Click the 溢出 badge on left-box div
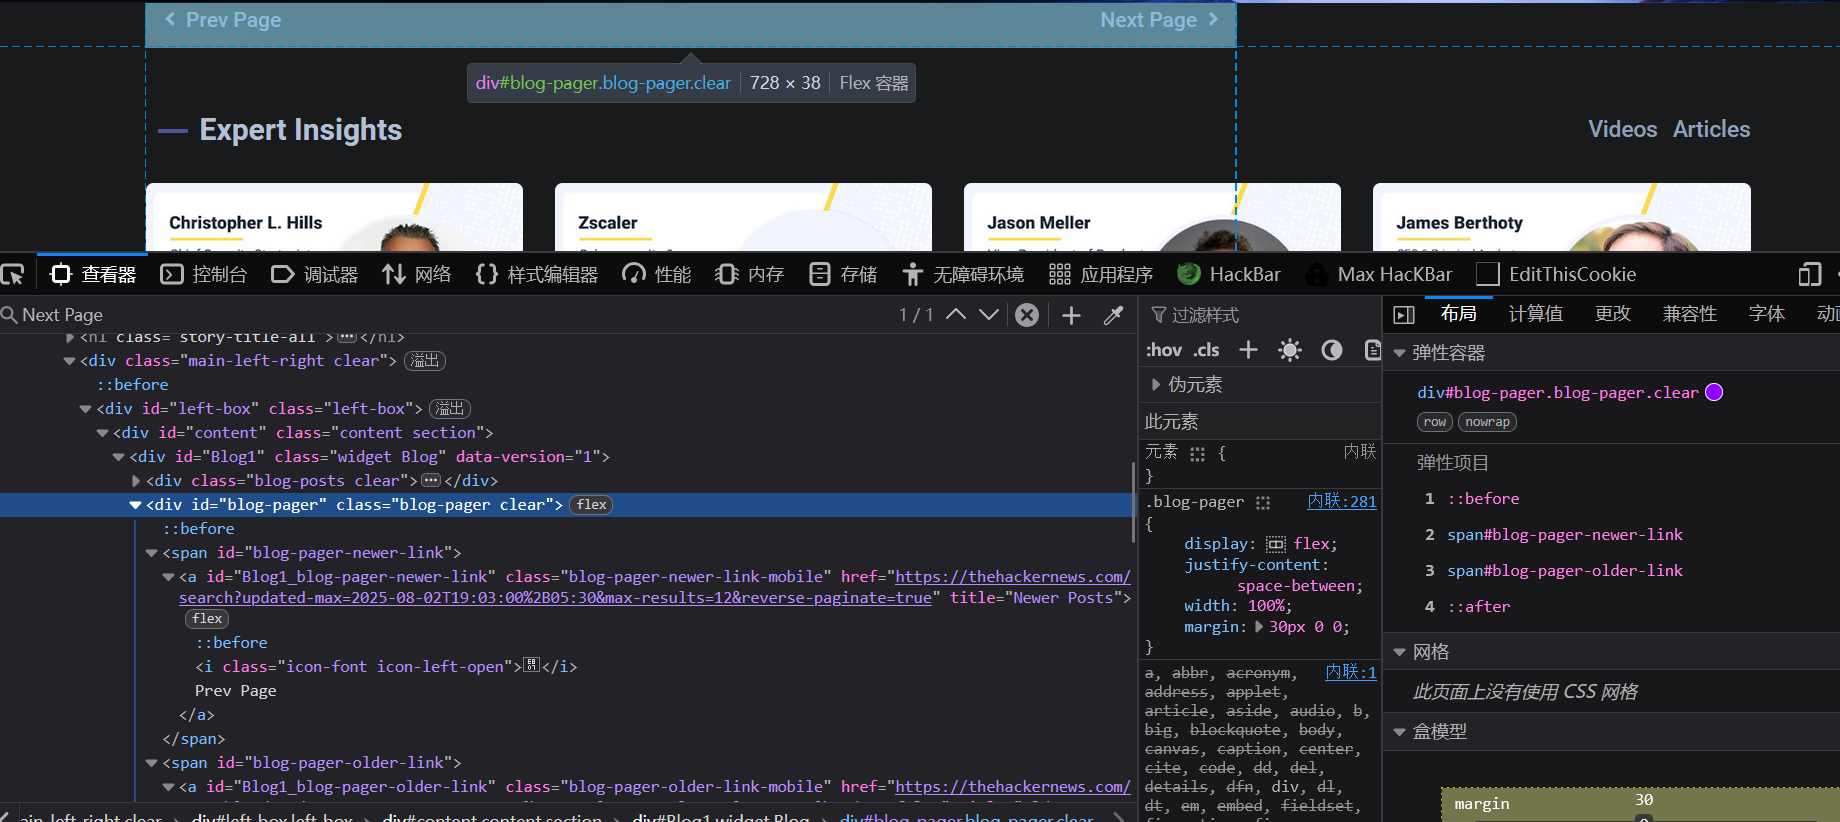Image resolution: width=1840 pixels, height=822 pixels. click(450, 409)
